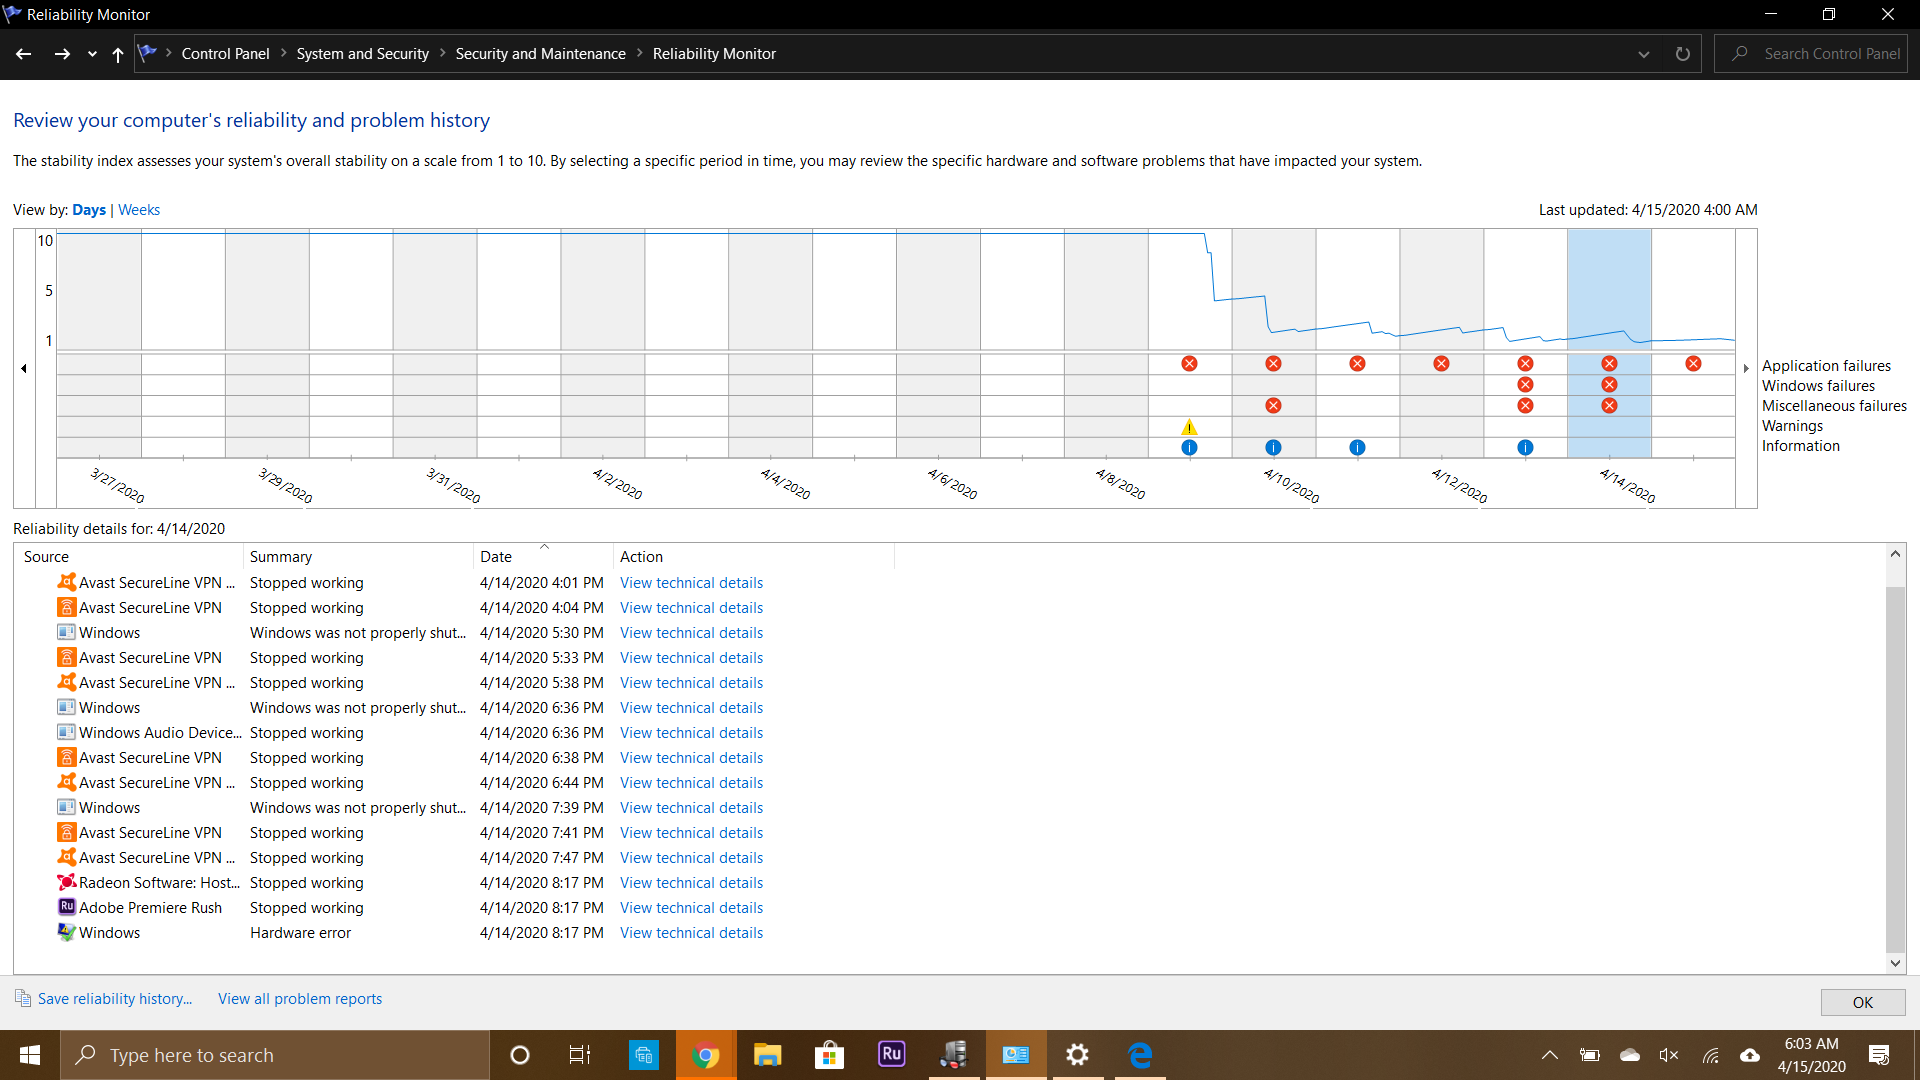Image resolution: width=1920 pixels, height=1080 pixels.
Task: Click Radeon Software row icon
Action: point(67,882)
